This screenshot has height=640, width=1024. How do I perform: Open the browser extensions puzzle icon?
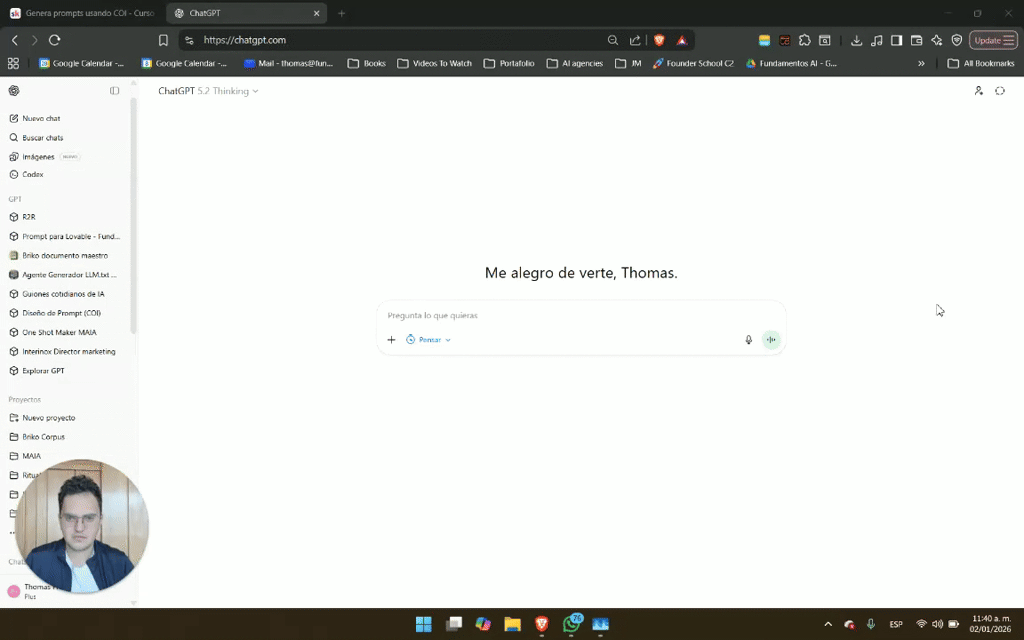click(805, 40)
